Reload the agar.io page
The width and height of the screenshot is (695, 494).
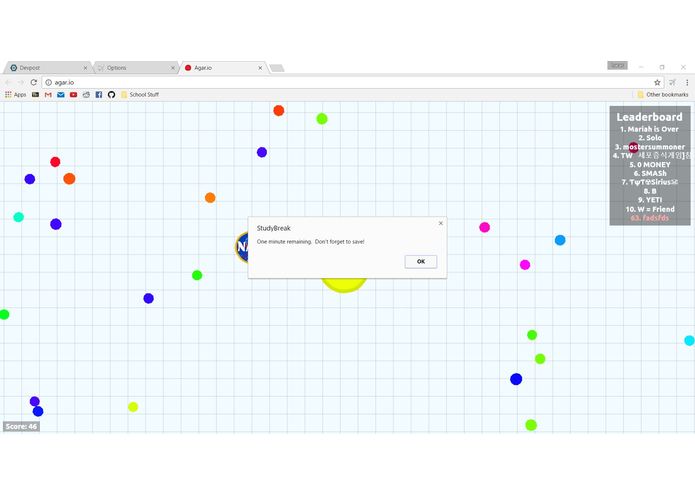tap(34, 82)
